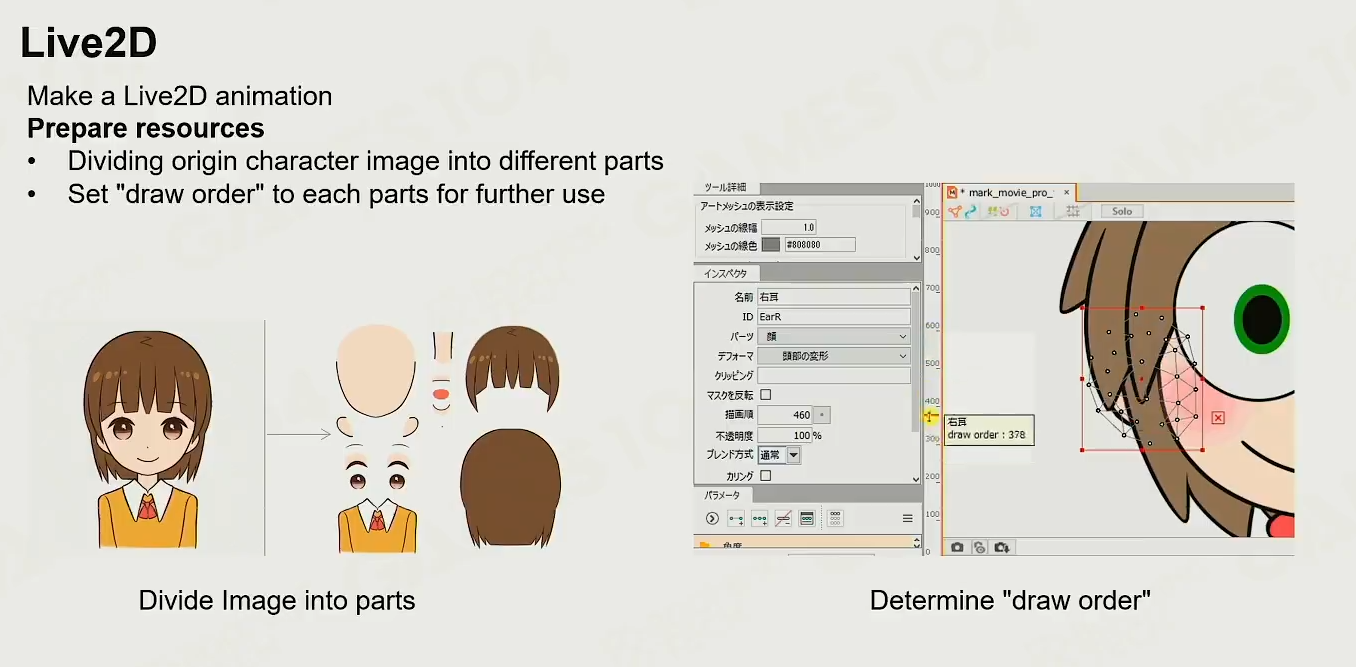Viewport: 1356px width, 667px height.
Task: Click the Make a Live2D animation text
Action: point(180,96)
